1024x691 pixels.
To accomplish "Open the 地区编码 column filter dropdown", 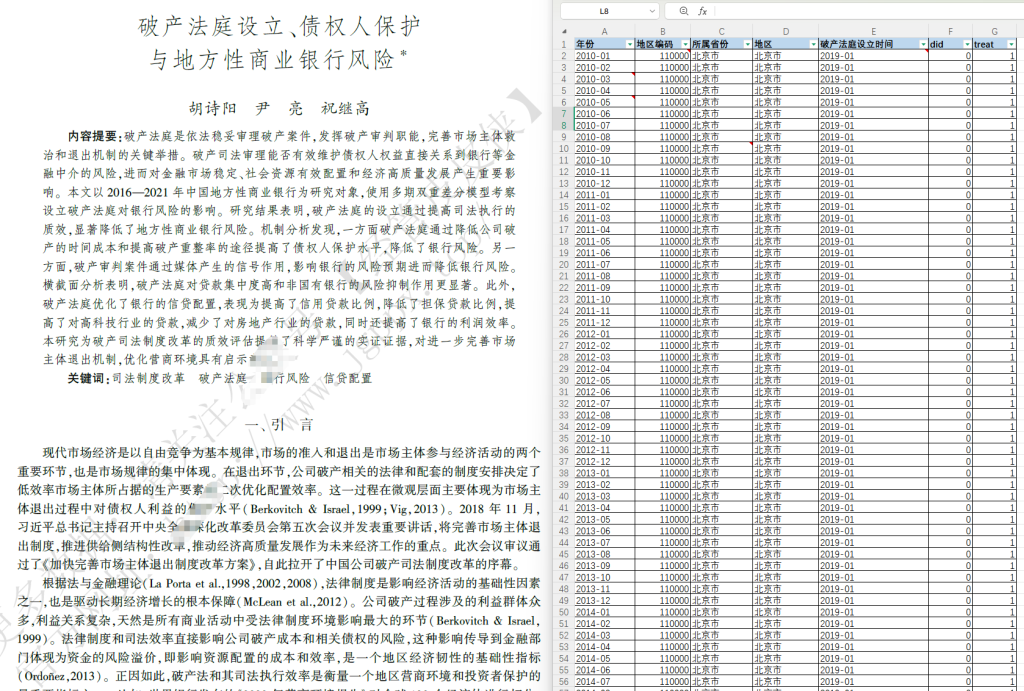I will pyautogui.click(x=684, y=45).
